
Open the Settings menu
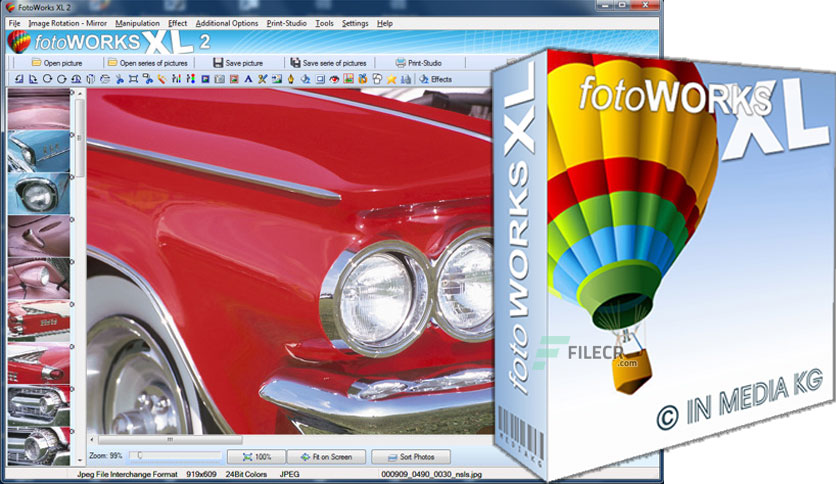(x=355, y=23)
